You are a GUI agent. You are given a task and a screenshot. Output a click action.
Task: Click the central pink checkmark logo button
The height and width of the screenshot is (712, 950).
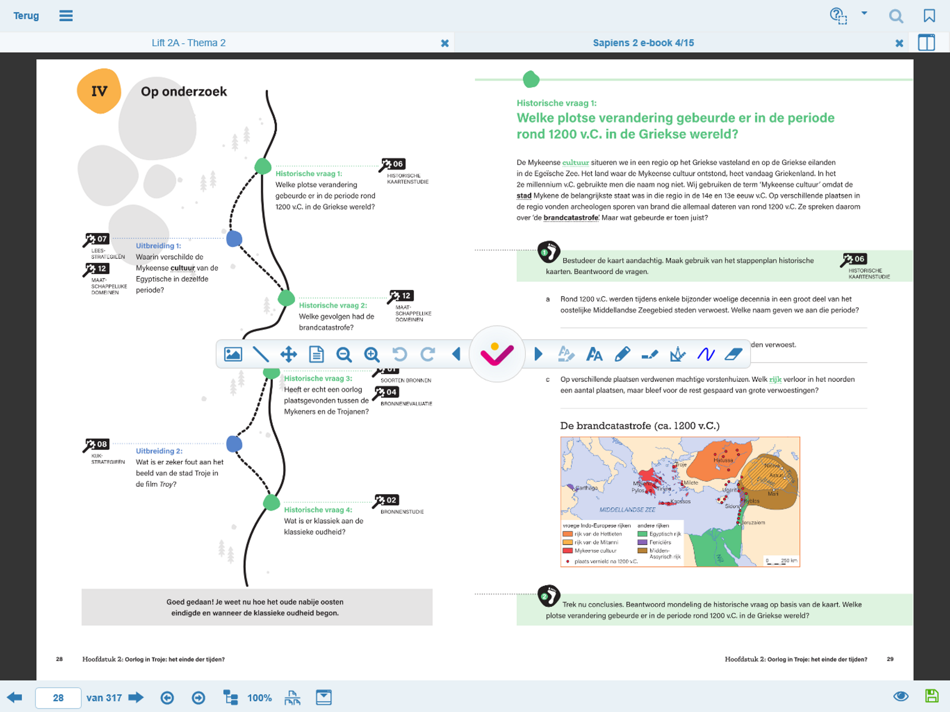pyautogui.click(x=497, y=354)
